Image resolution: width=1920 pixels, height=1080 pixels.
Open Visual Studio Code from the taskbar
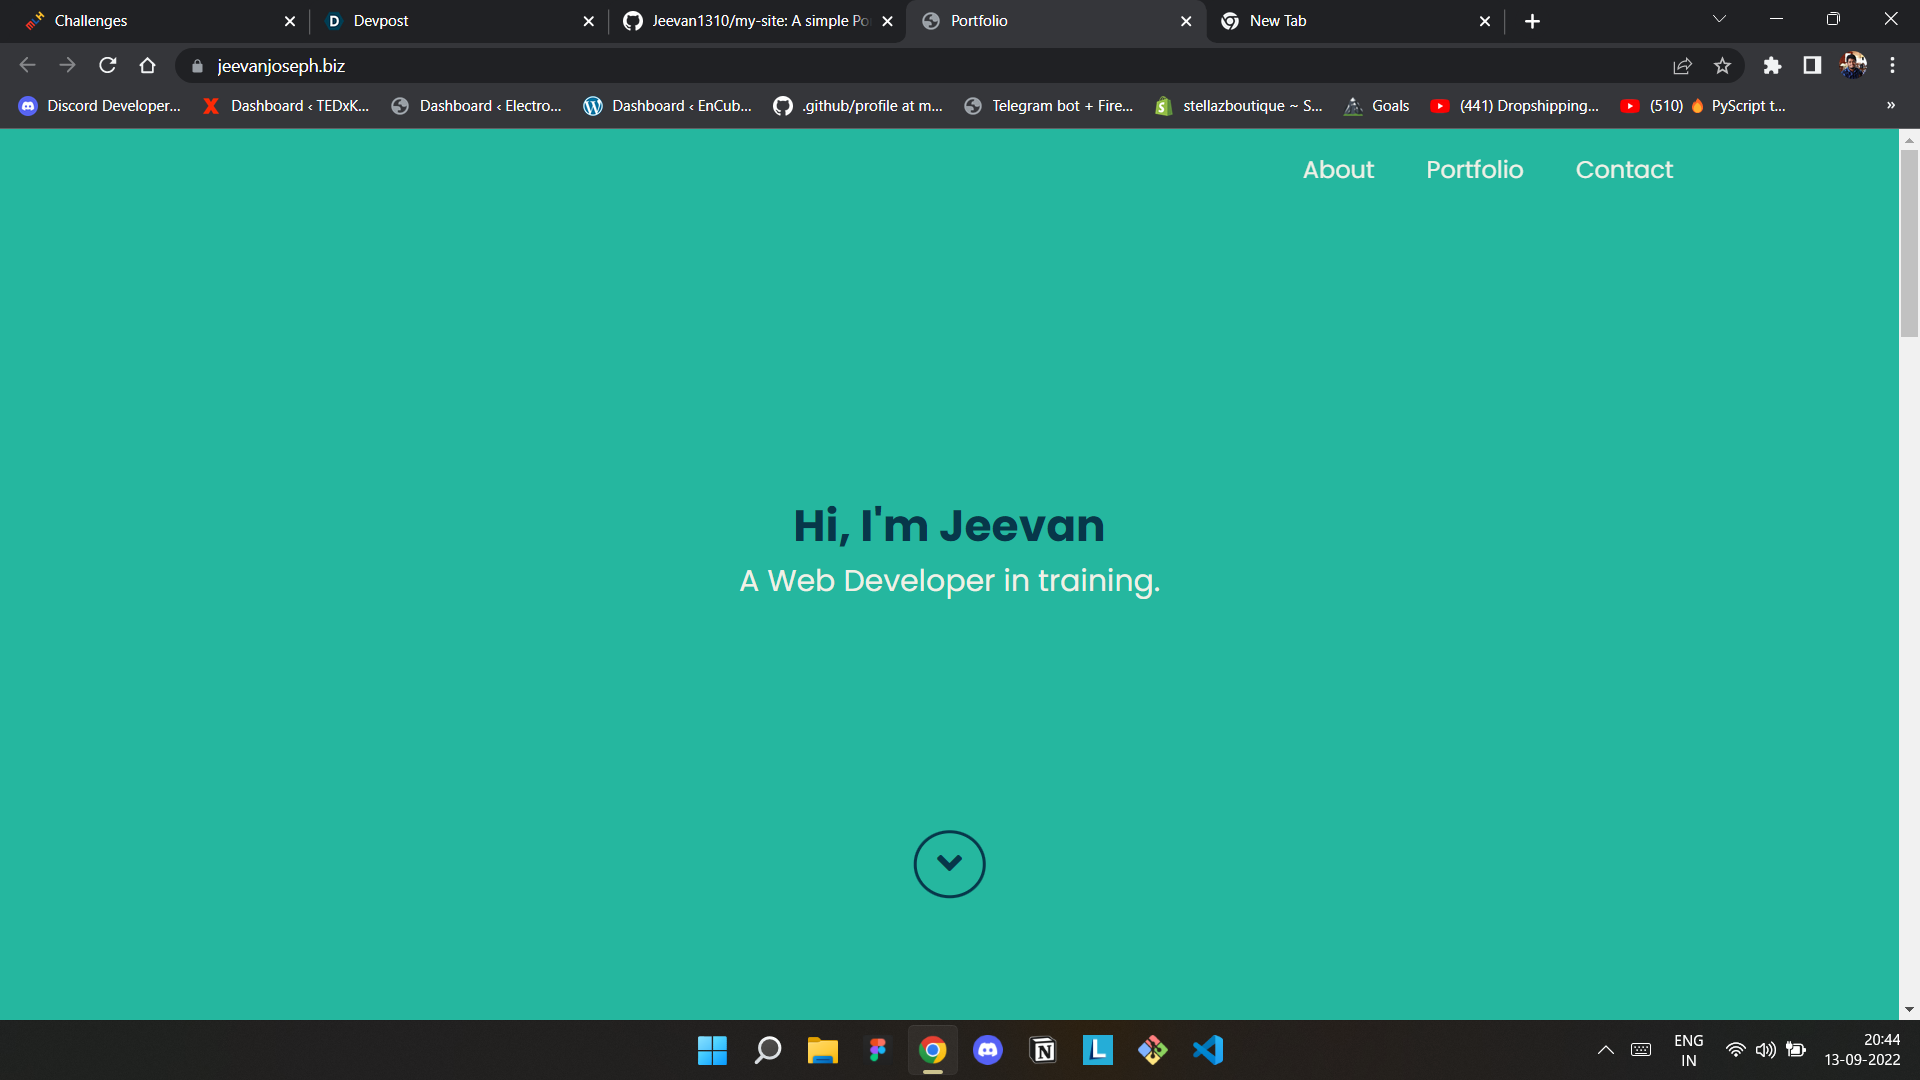click(1208, 1050)
